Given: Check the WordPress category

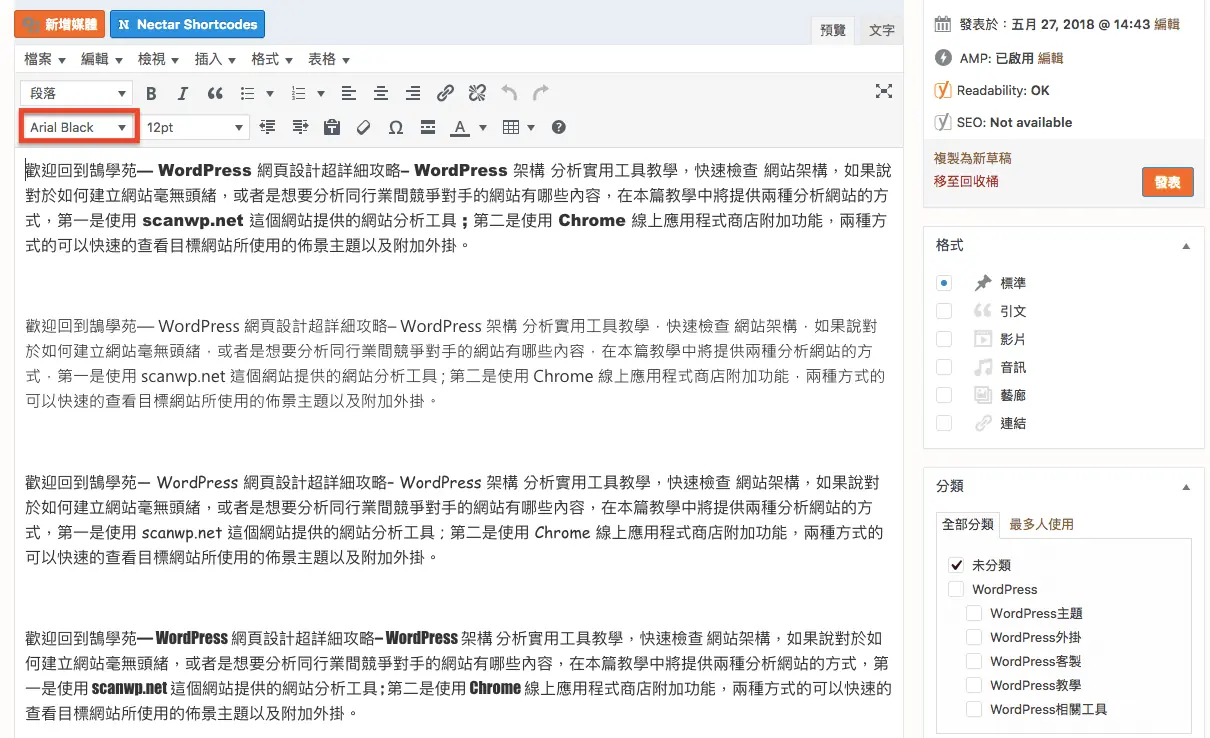Looking at the screenshot, I should 956,589.
